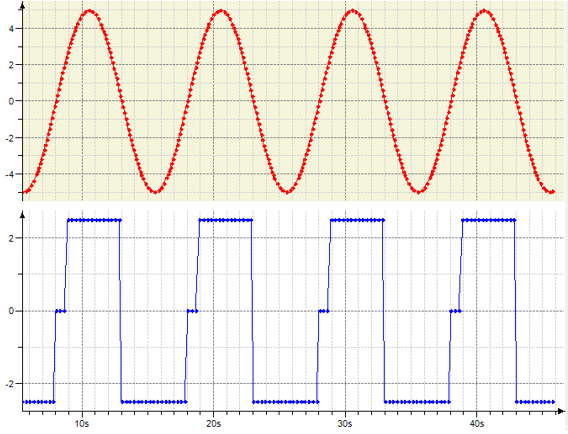
Task: Click the third blue square wave top plateau
Action: click(357, 220)
